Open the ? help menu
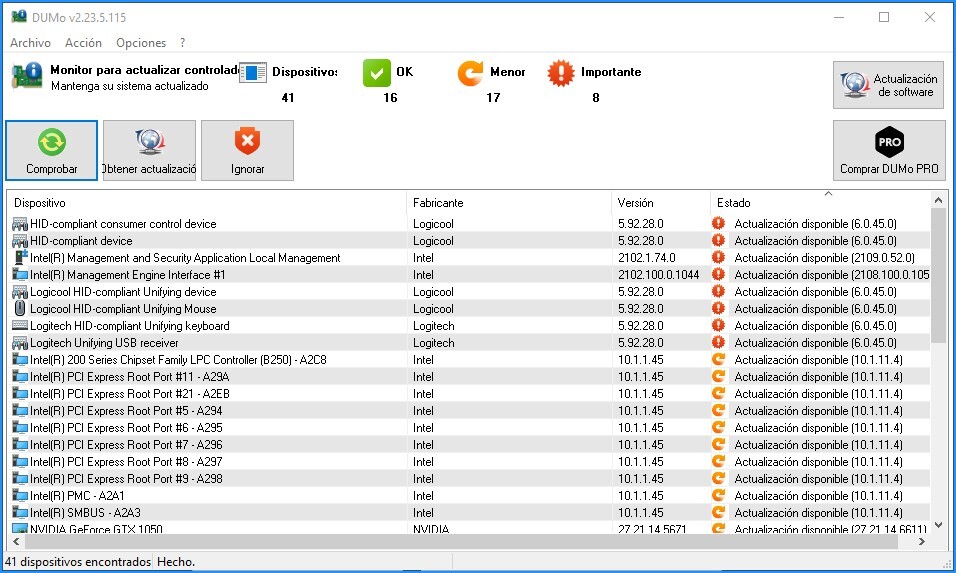 [x=183, y=43]
